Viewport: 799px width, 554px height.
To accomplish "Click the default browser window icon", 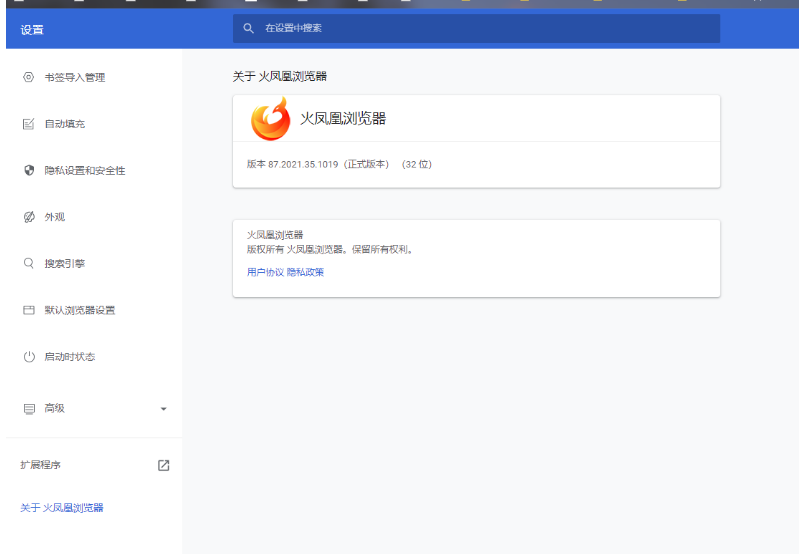I will point(29,310).
